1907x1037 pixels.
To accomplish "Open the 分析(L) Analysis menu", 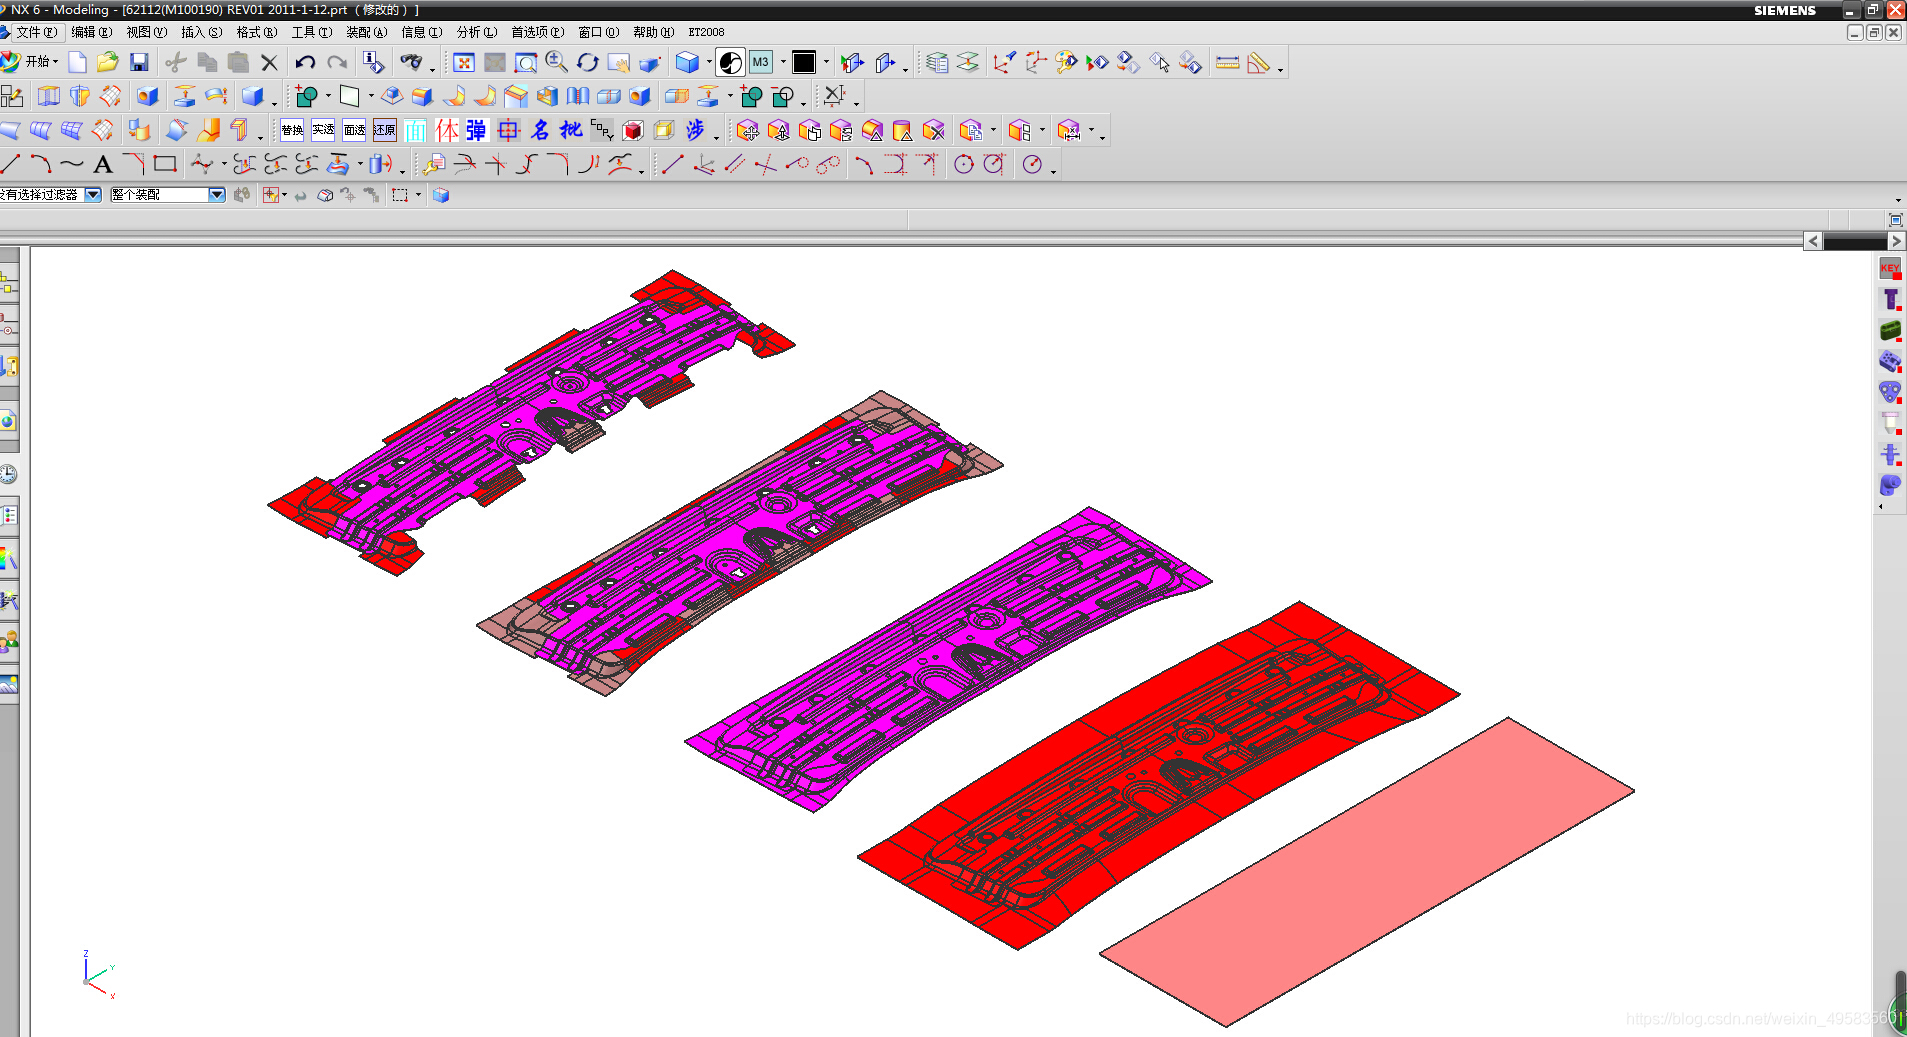I will [476, 32].
